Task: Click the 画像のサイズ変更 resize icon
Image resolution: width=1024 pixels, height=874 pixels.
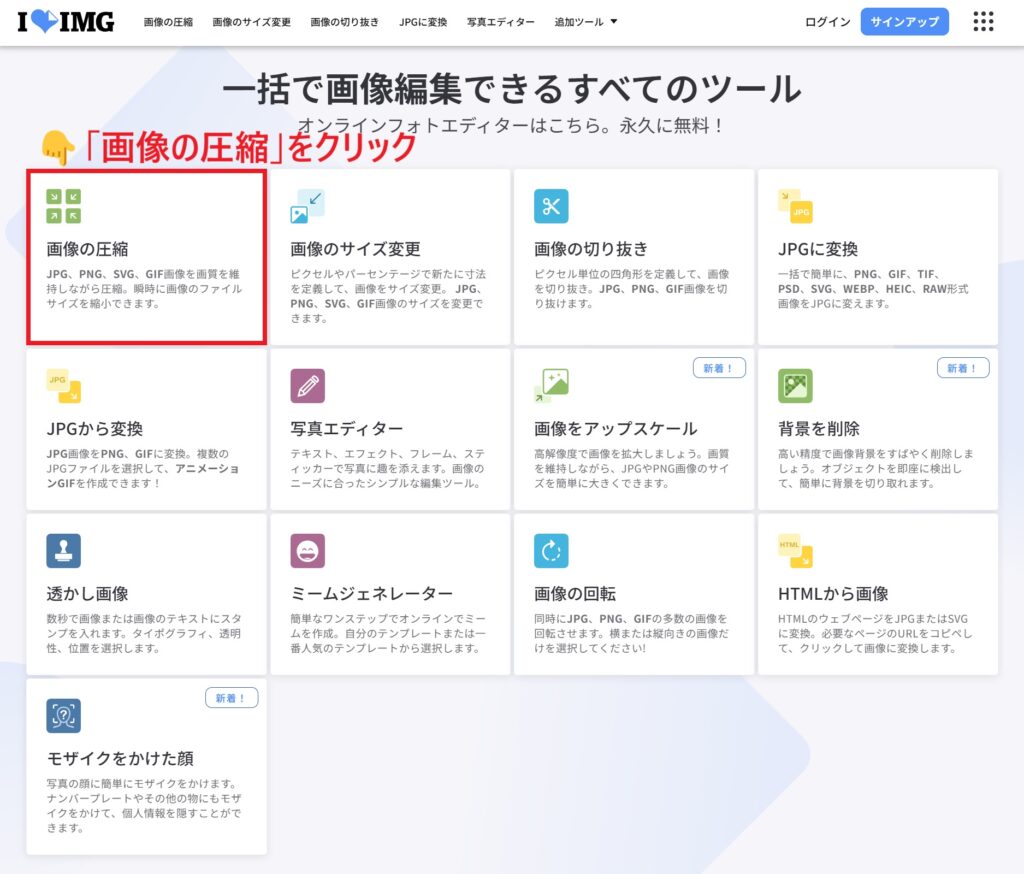Action: (x=307, y=206)
